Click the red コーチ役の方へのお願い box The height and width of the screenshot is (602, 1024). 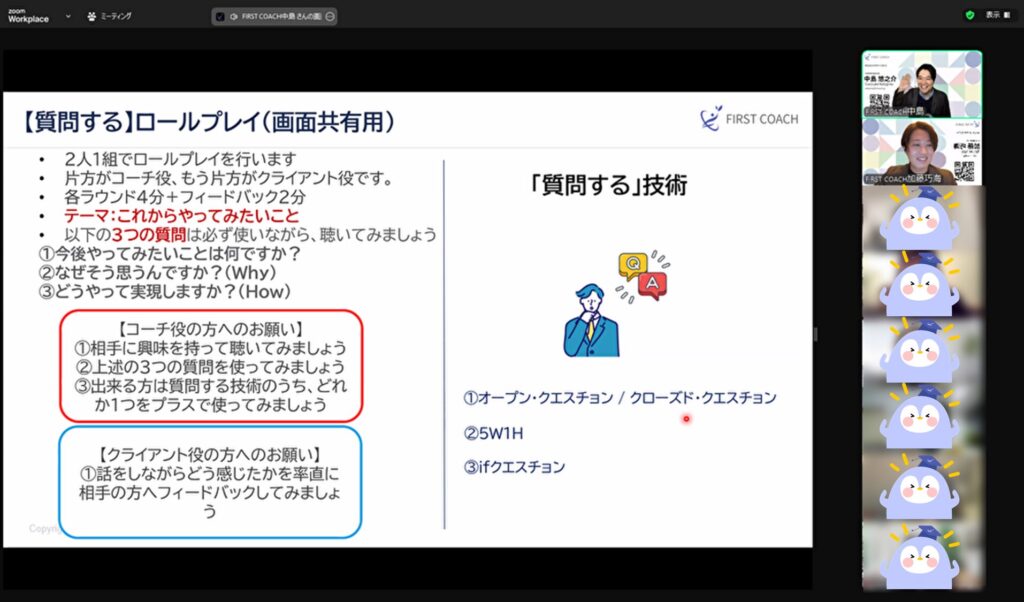(210, 365)
